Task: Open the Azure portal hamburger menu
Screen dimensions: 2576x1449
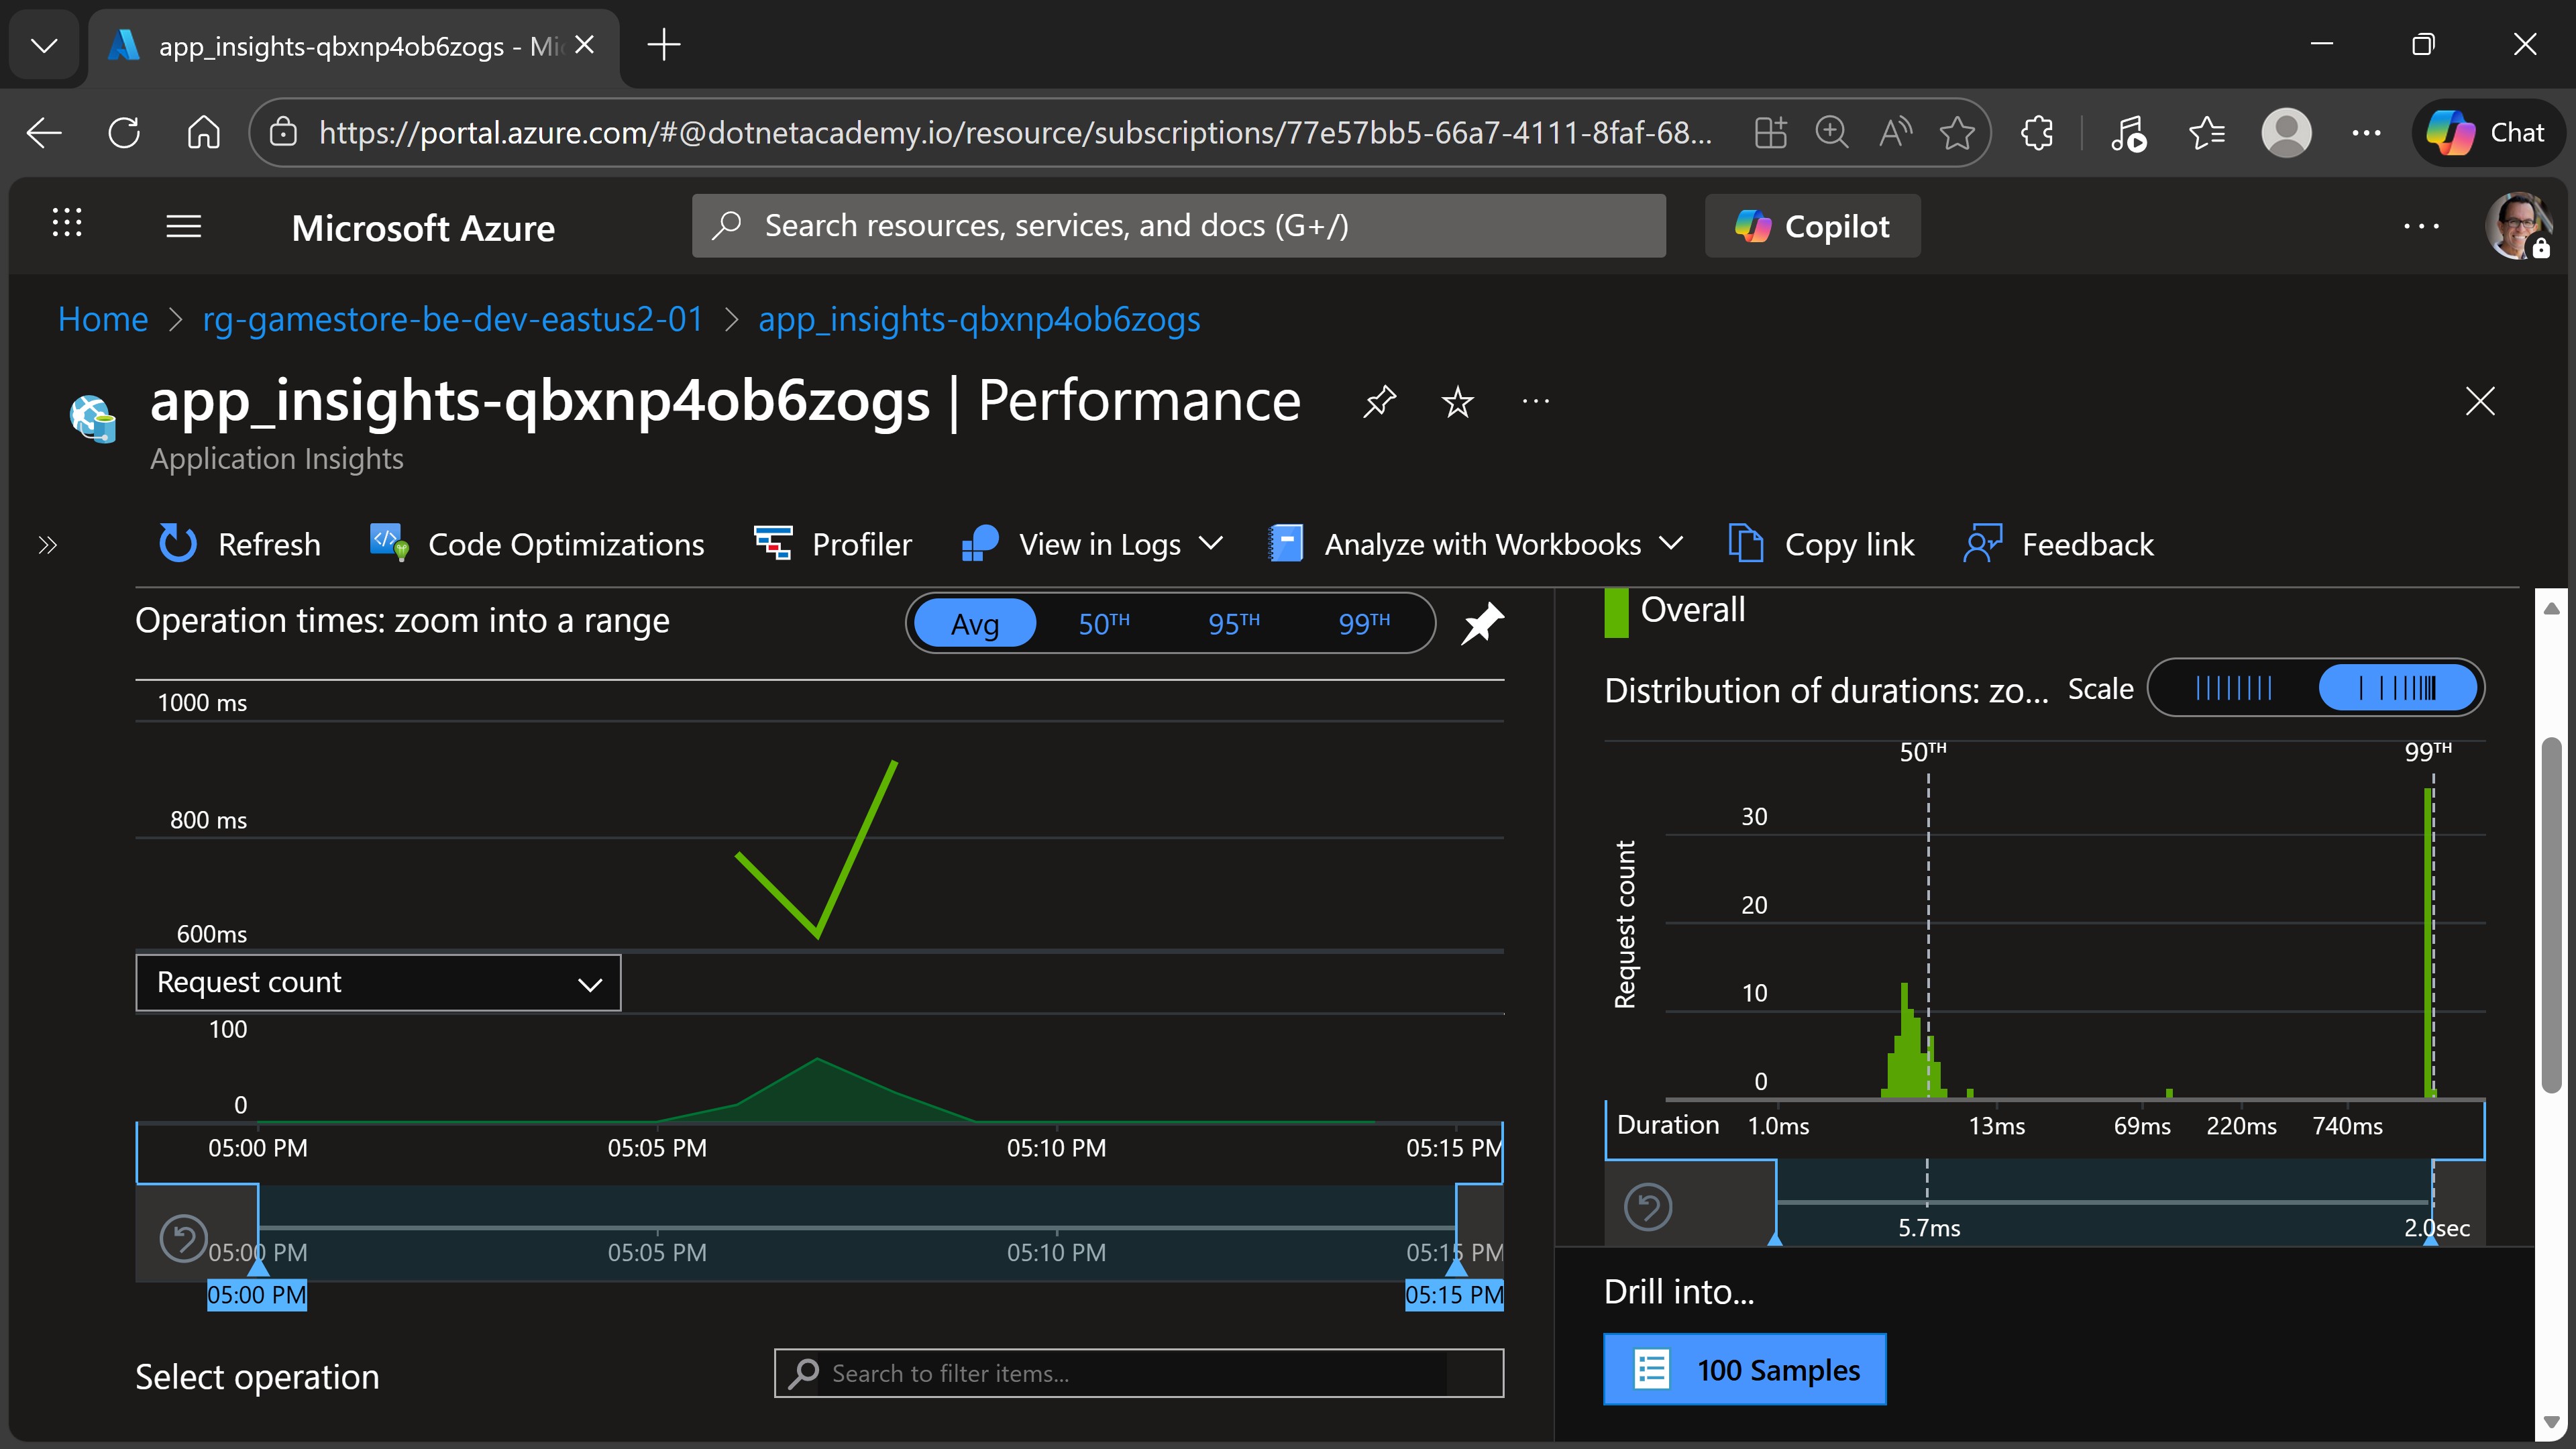Action: (183, 227)
